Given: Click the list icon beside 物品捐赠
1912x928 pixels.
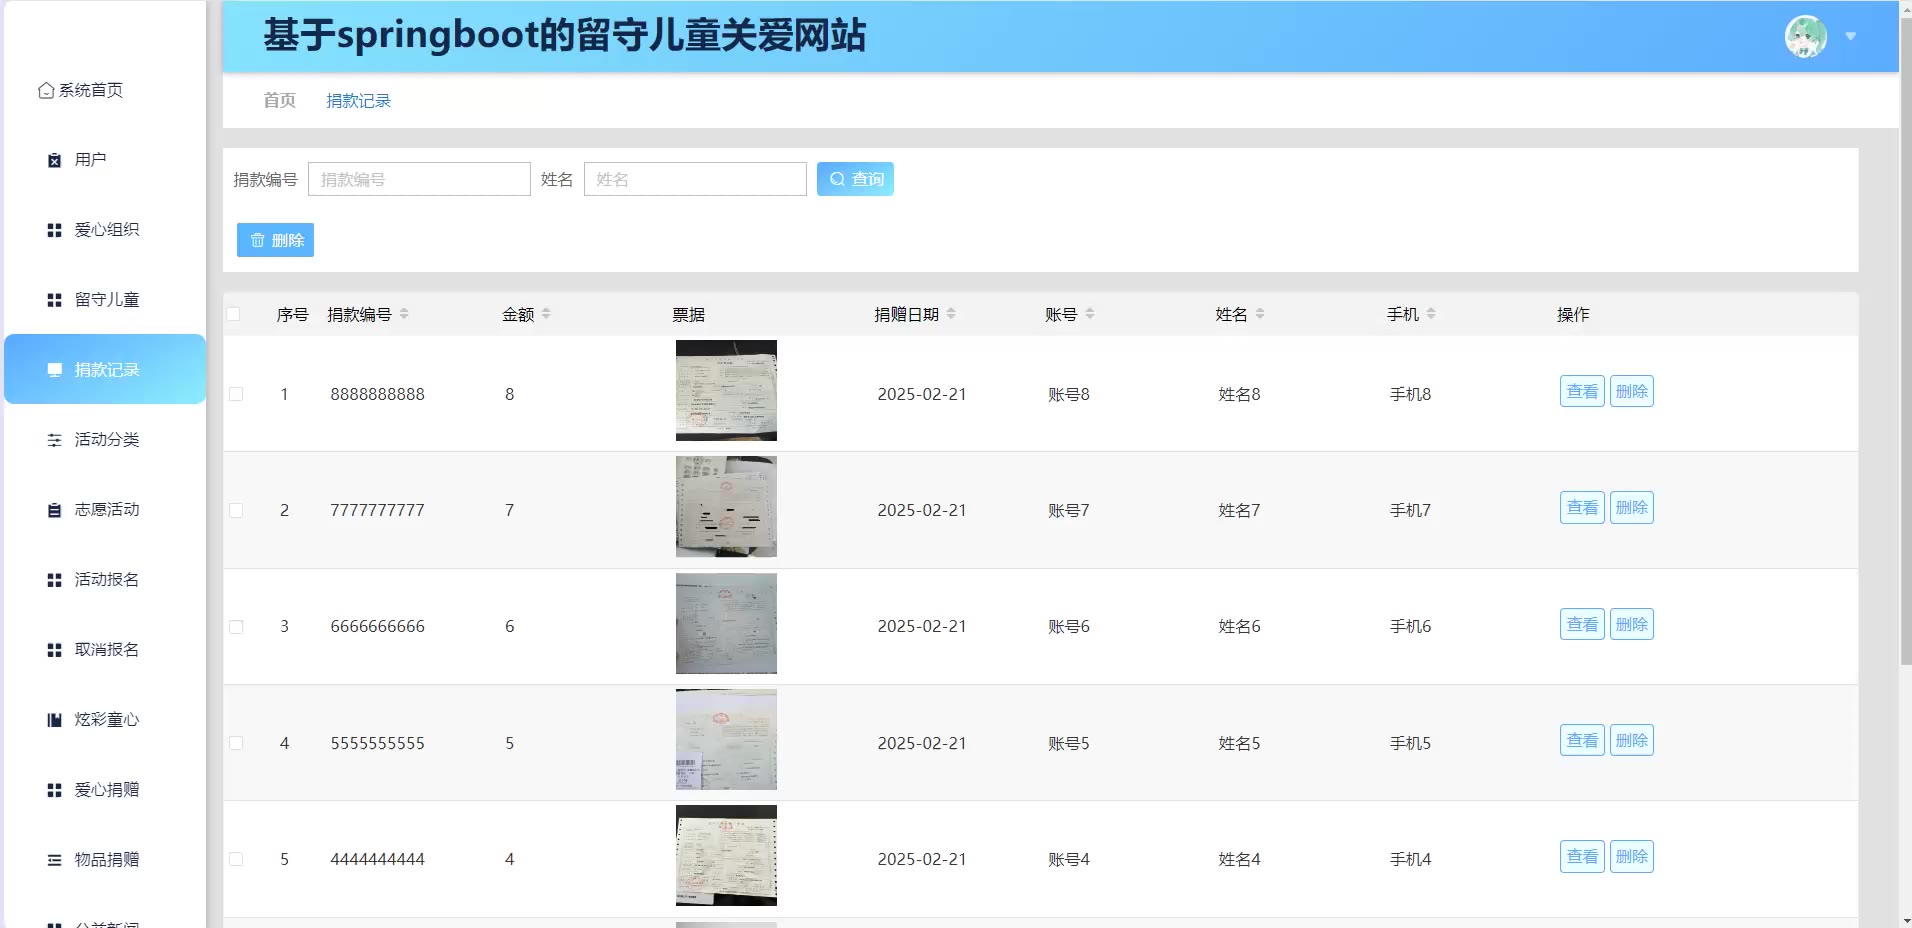Looking at the screenshot, I should (x=54, y=860).
